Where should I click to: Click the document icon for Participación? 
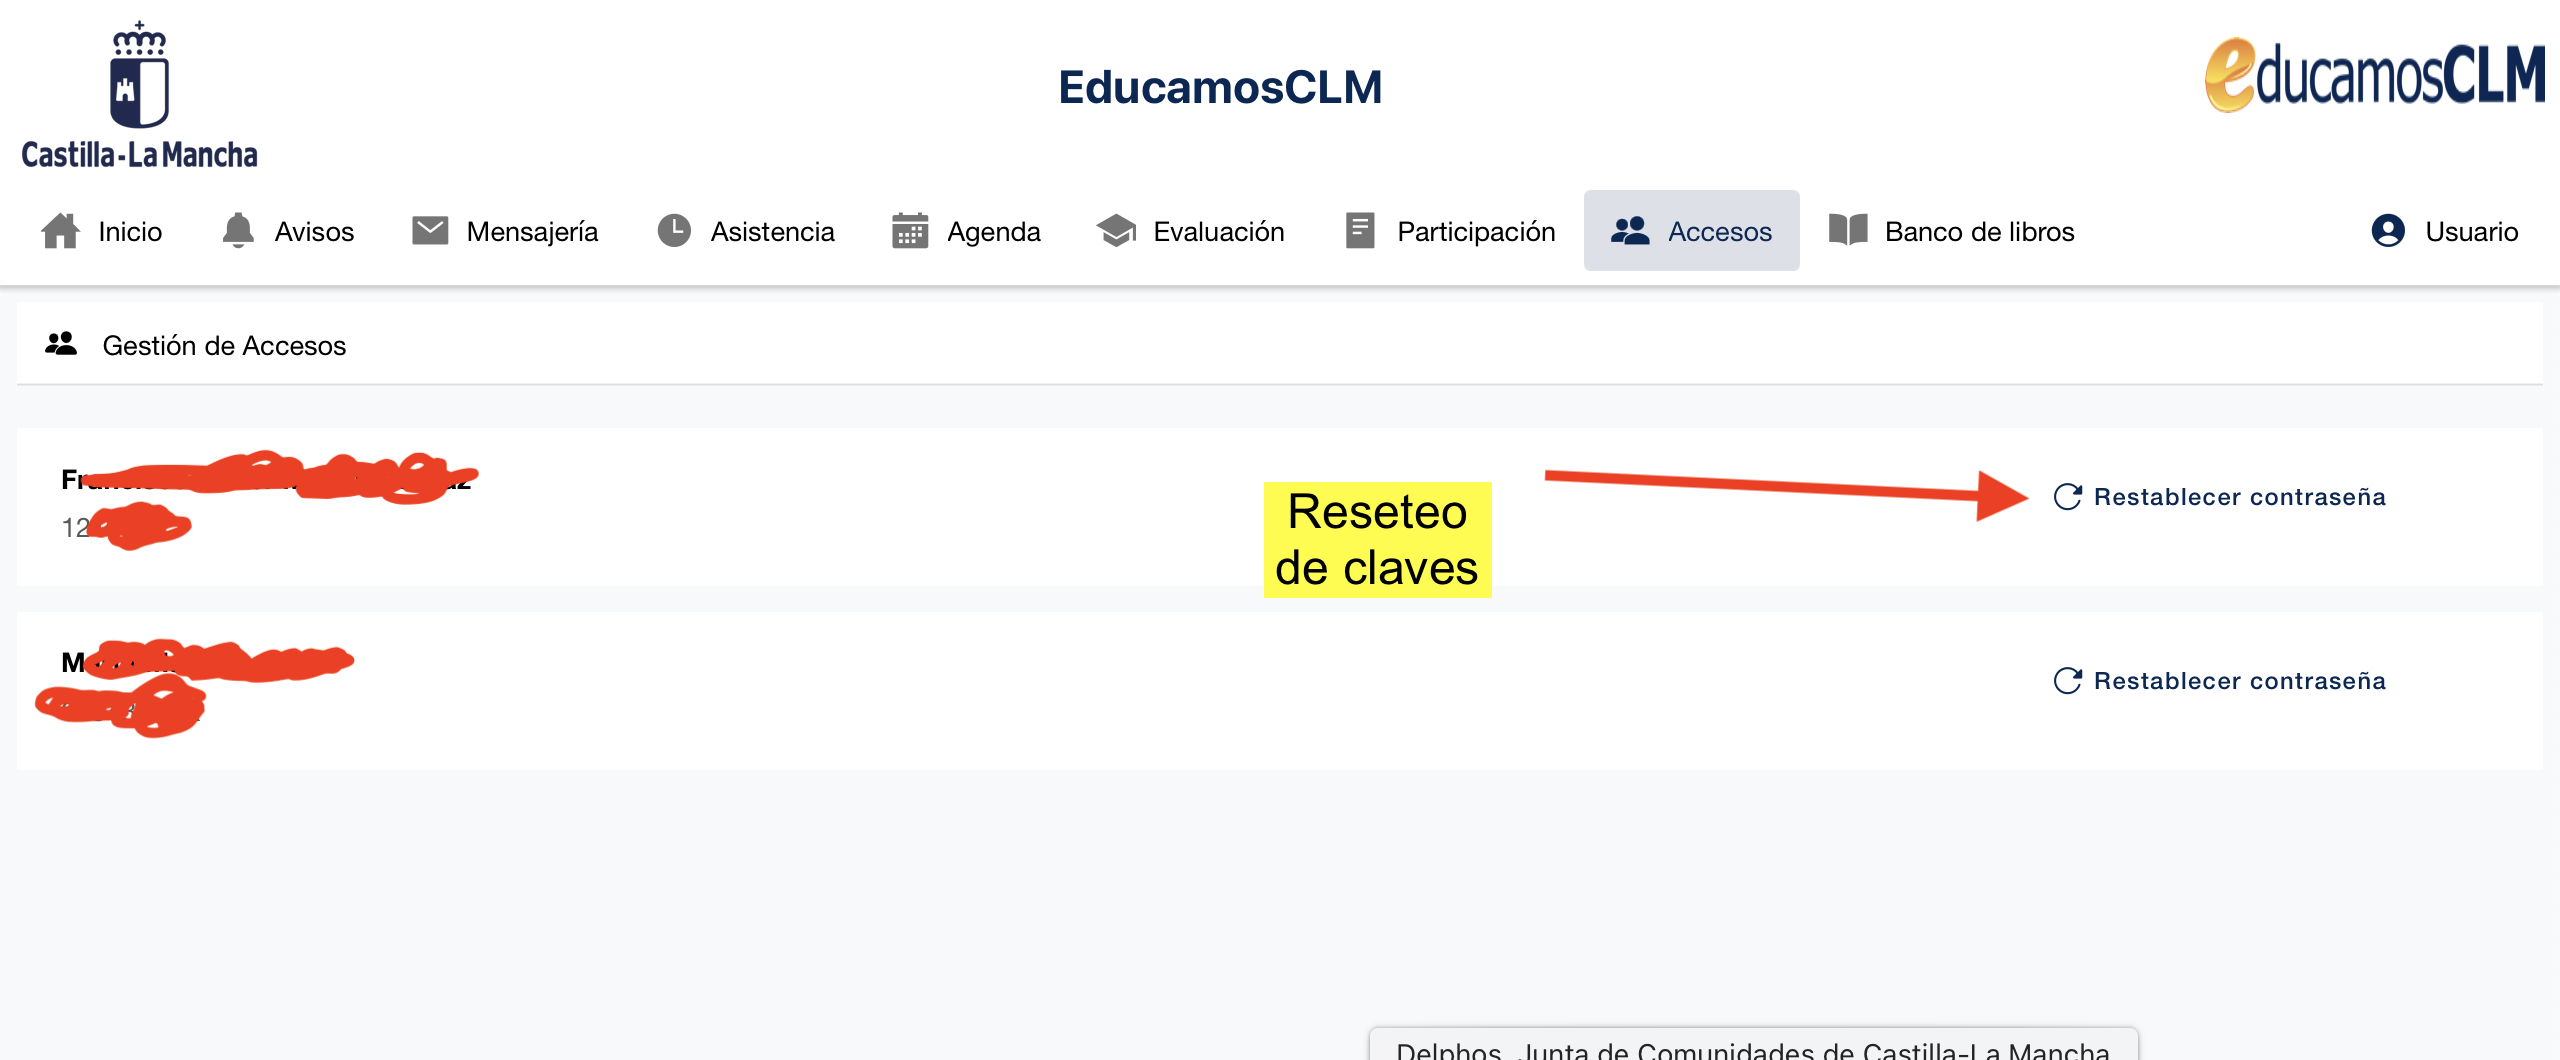(1360, 231)
